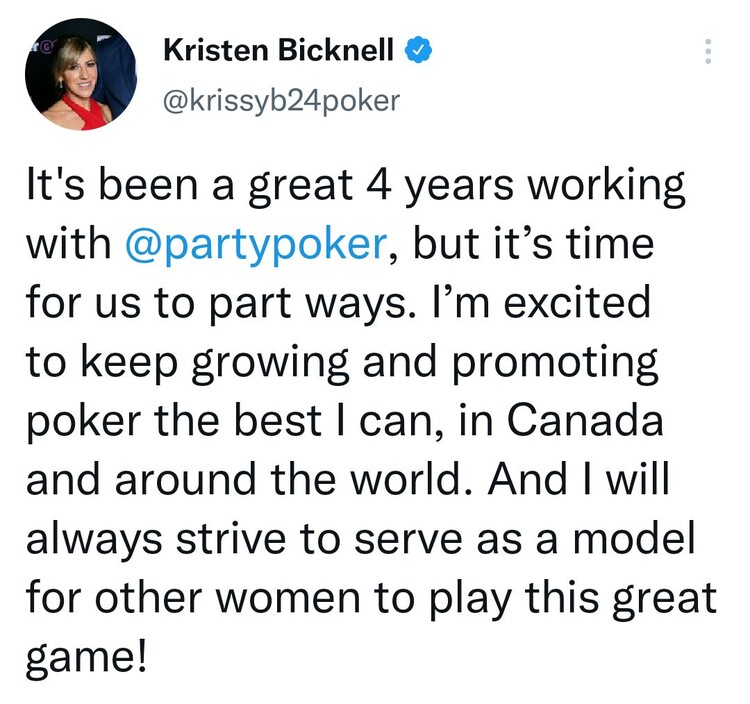The image size is (750, 704).
Task: Click the tweet line starting "It's been a great"
Action: tap(356, 187)
